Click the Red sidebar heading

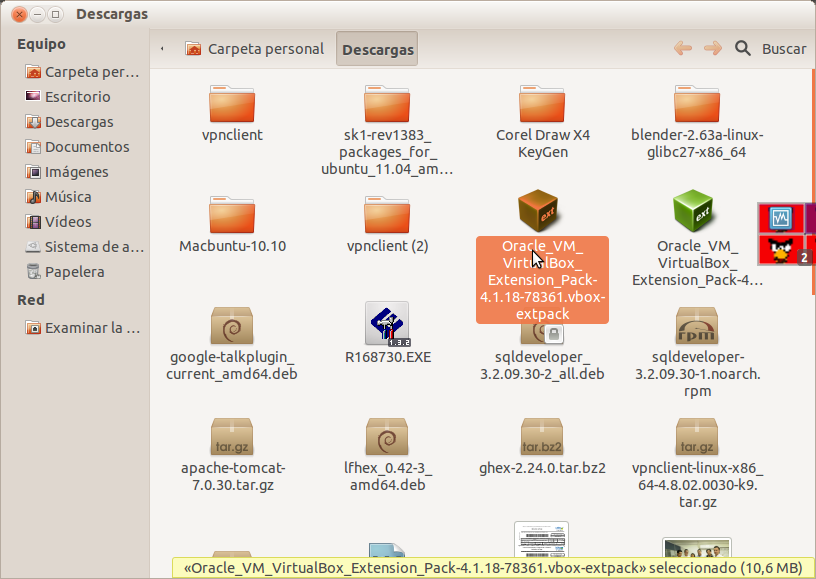[x=31, y=300]
